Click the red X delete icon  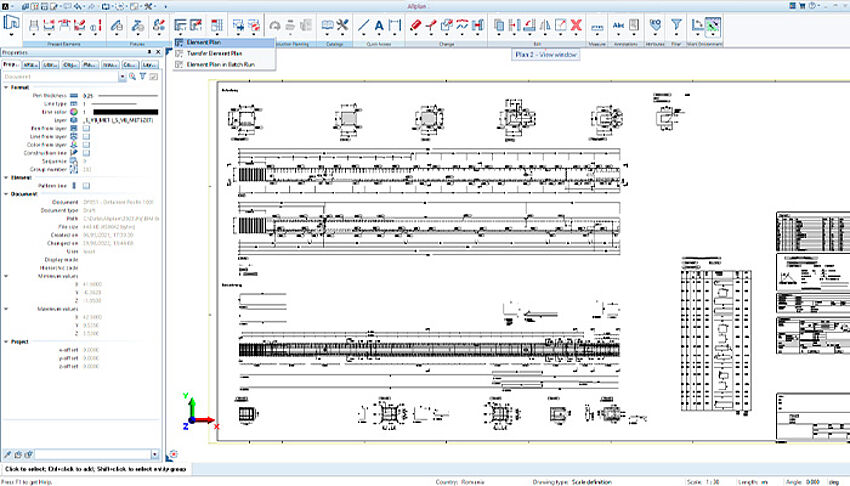(576, 24)
